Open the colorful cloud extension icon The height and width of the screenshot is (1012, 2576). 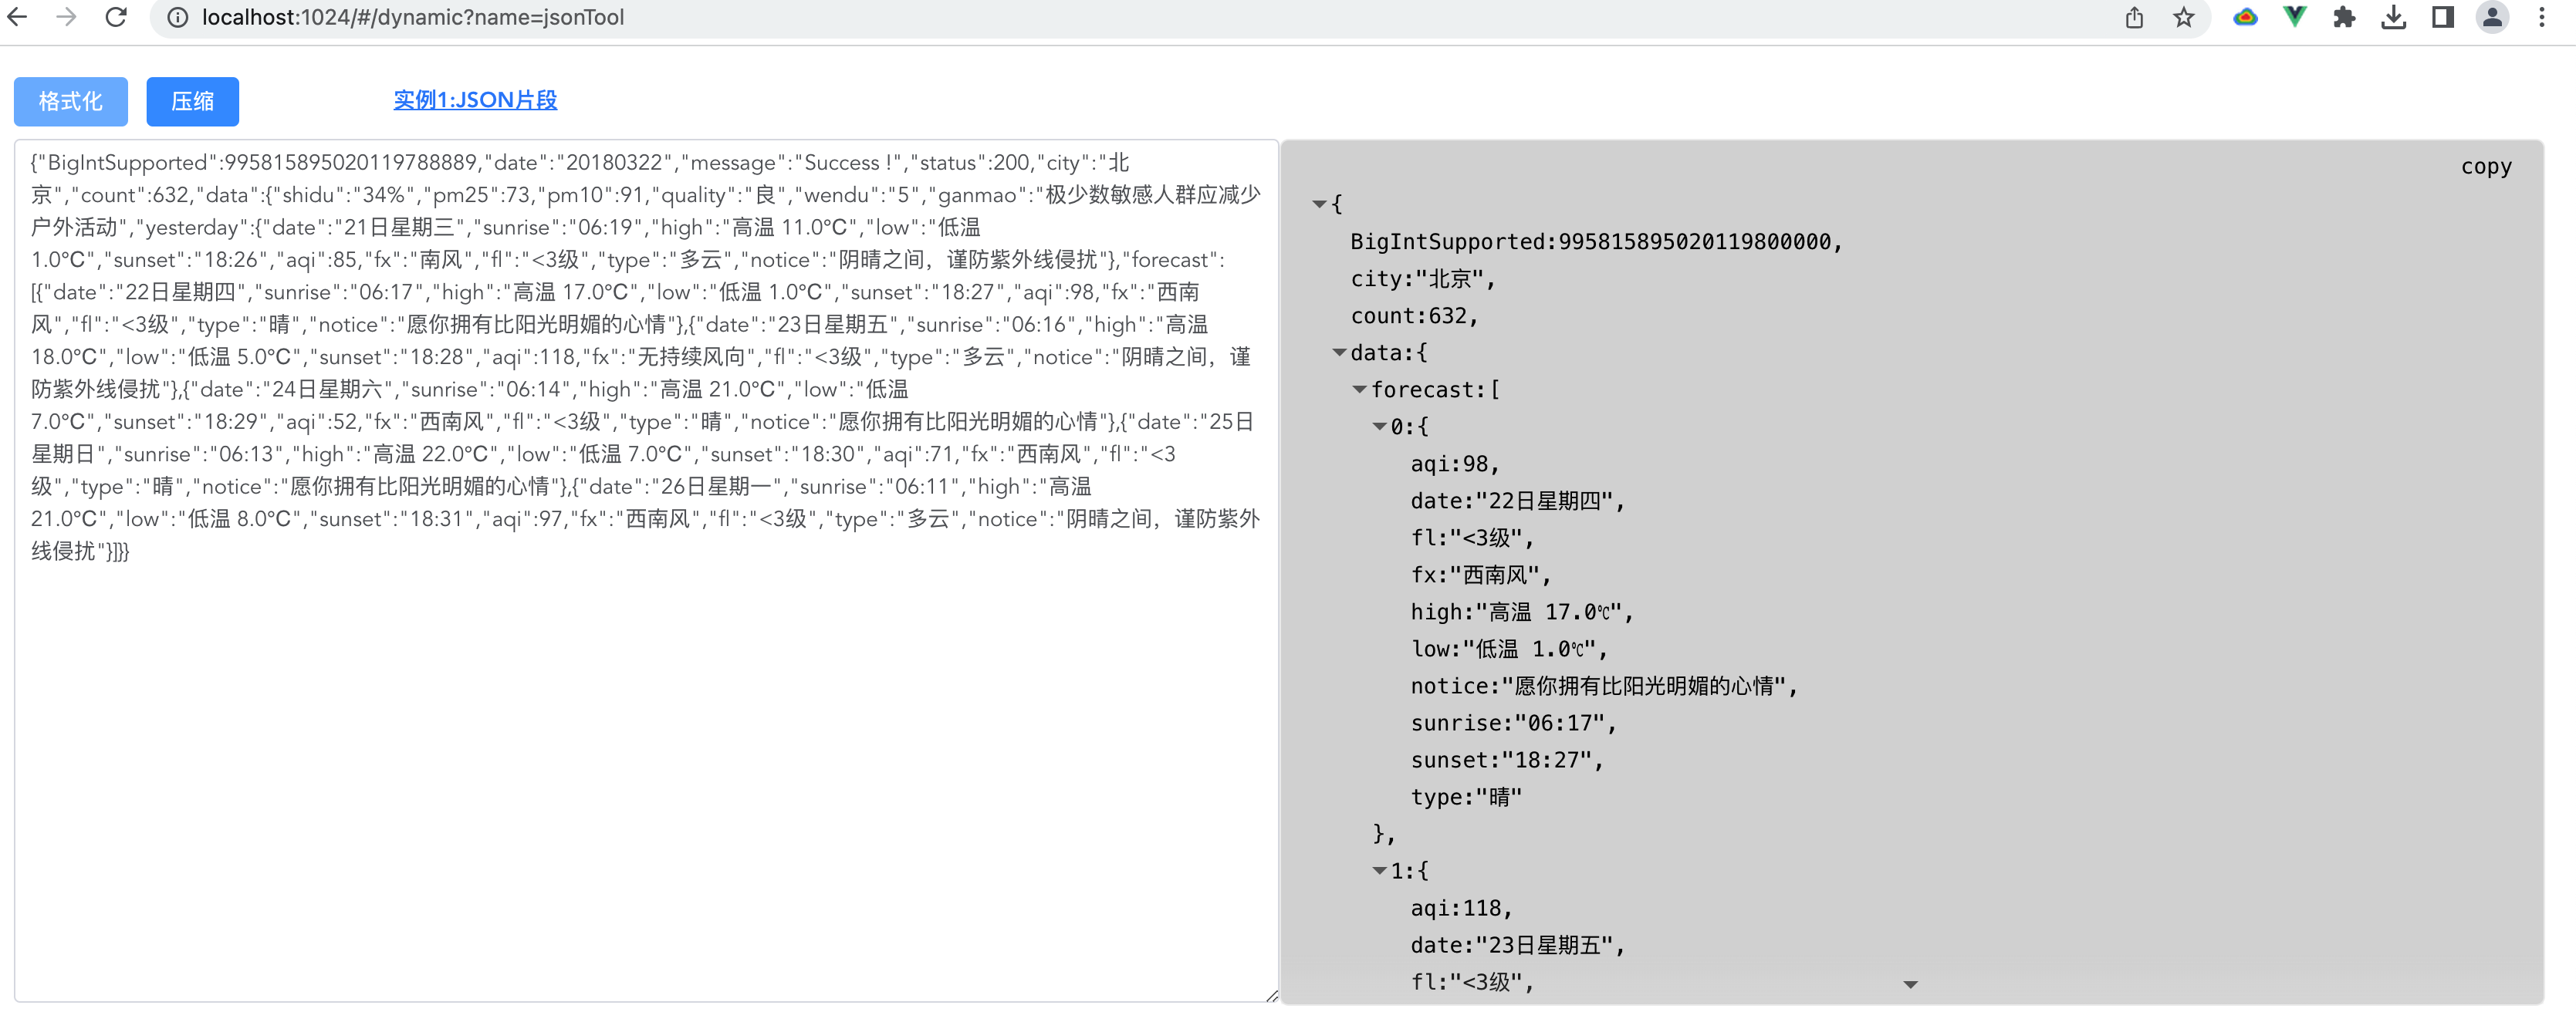point(2245,17)
